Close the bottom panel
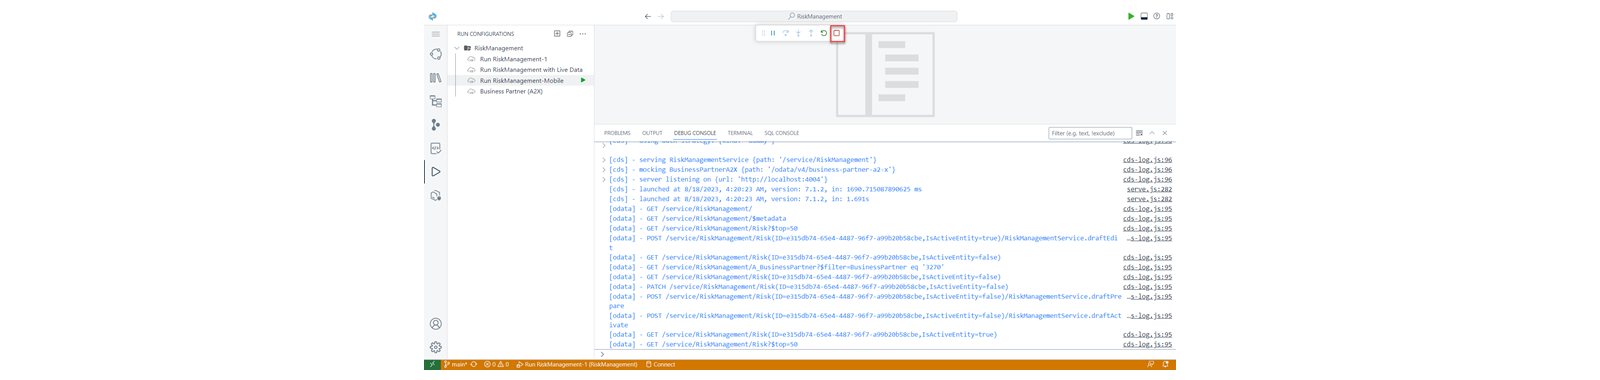This screenshot has width=1600, height=380. pos(1165,133)
